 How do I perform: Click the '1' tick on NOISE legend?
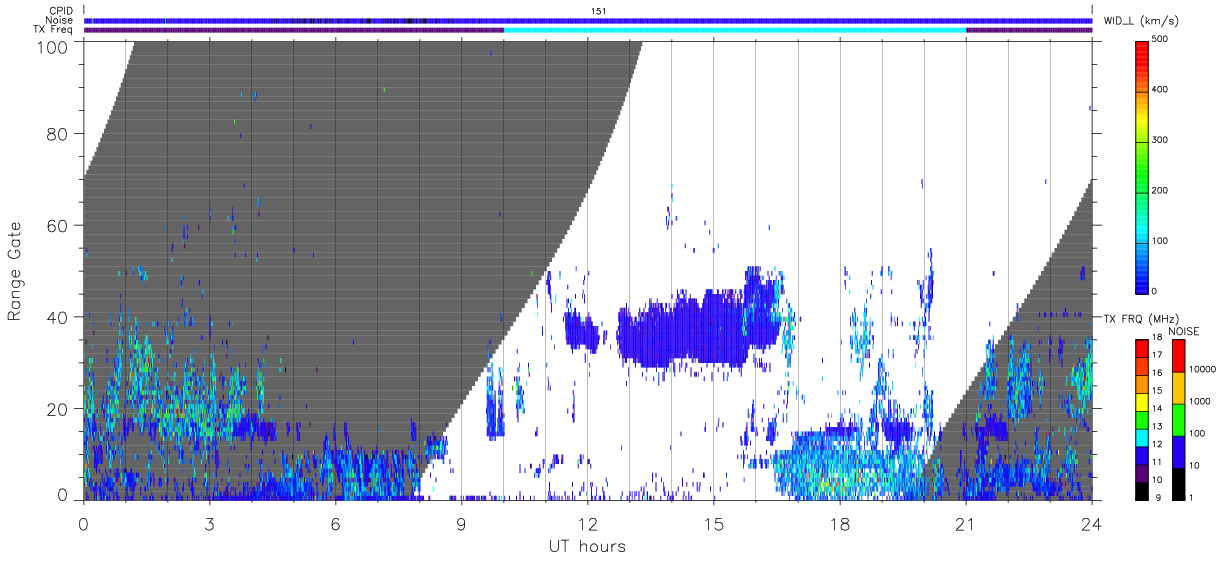pyautogui.click(x=1193, y=498)
